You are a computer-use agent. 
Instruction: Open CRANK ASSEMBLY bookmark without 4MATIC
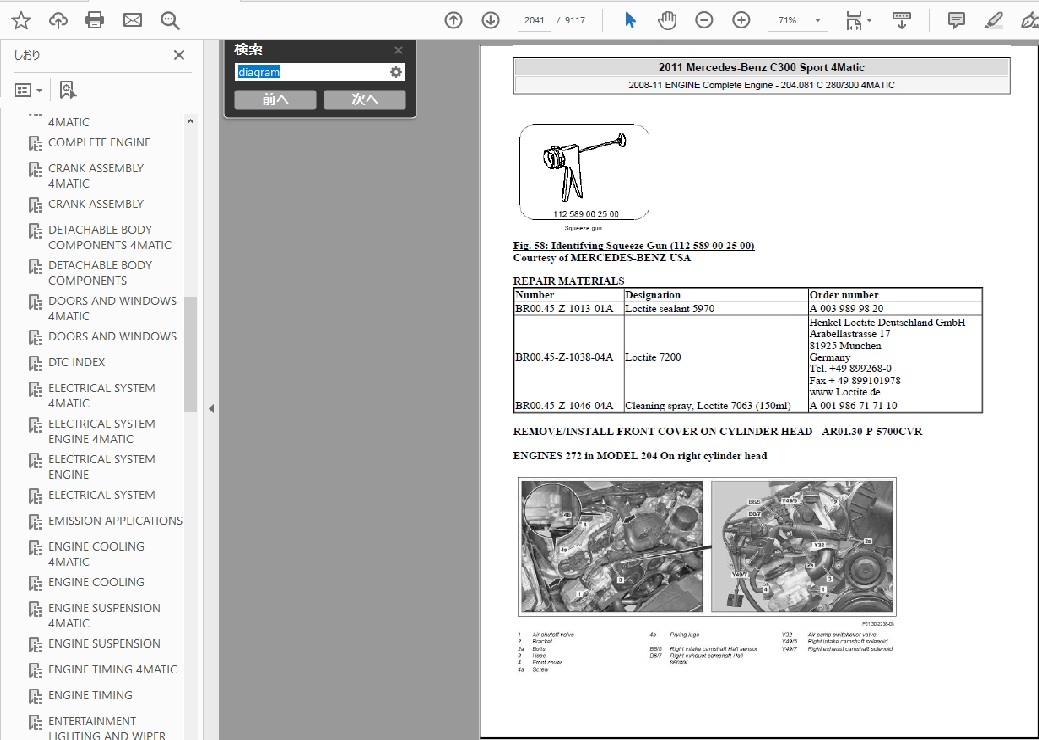click(95, 204)
